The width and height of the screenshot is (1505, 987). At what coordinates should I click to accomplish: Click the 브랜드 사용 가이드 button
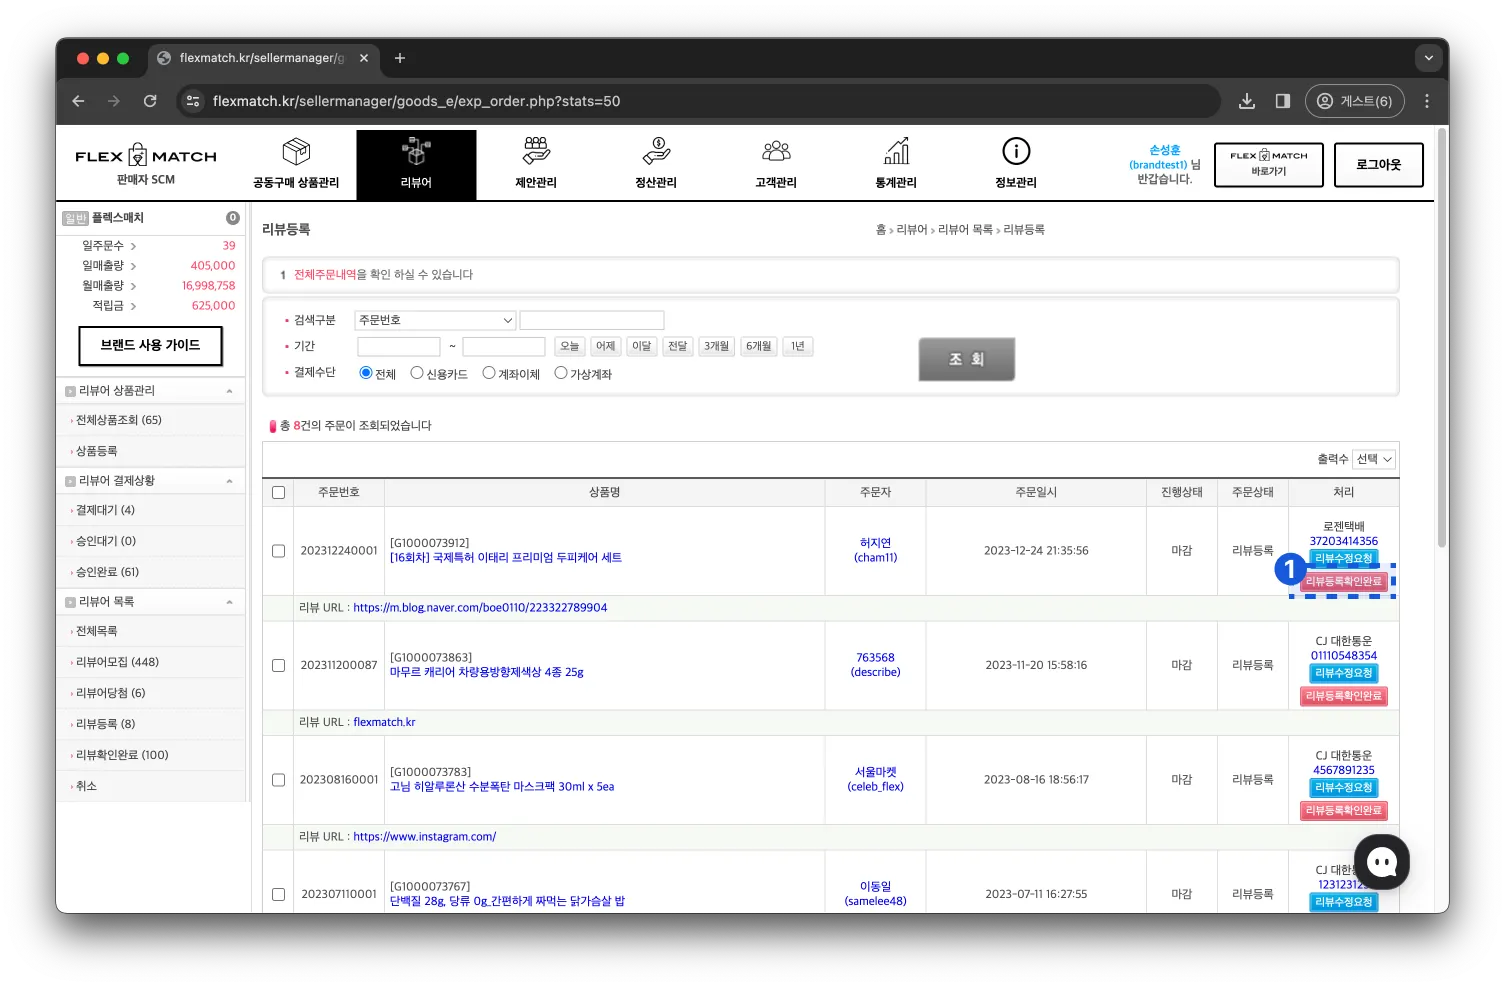[150, 345]
